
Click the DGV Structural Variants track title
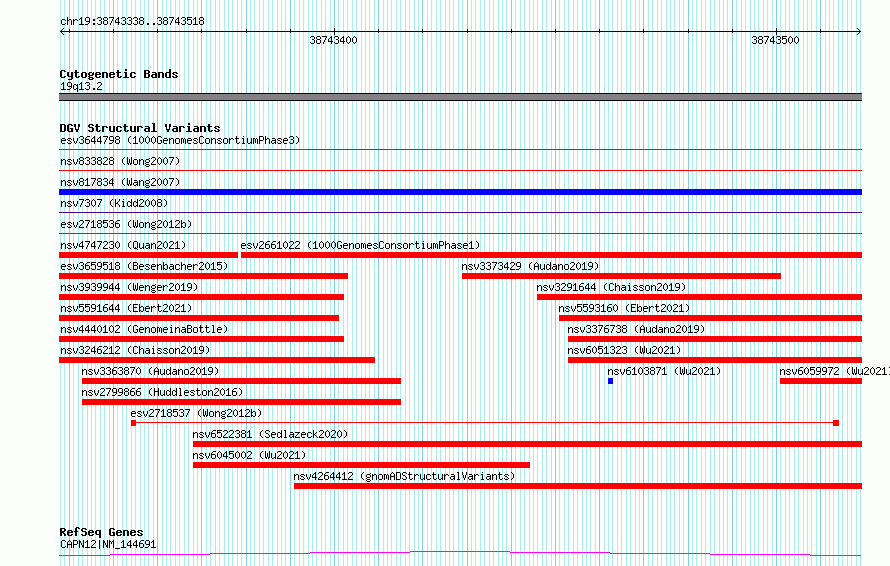[x=140, y=128]
